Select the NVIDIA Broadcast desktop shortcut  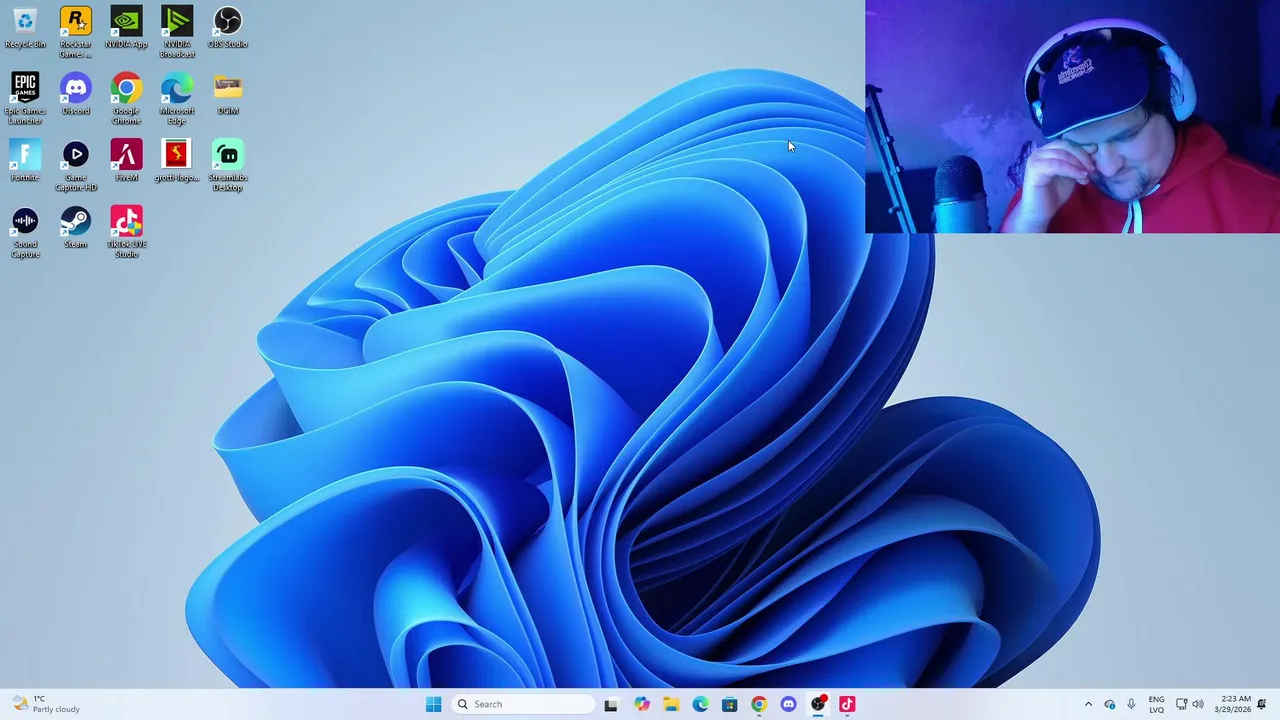point(177,32)
